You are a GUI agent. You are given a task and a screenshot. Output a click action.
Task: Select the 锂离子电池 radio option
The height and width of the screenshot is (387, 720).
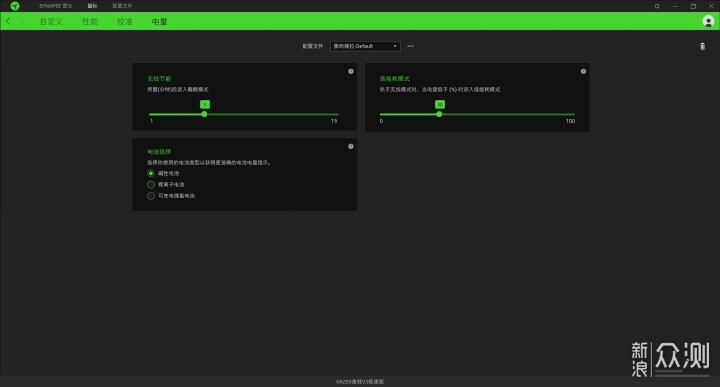(151, 185)
